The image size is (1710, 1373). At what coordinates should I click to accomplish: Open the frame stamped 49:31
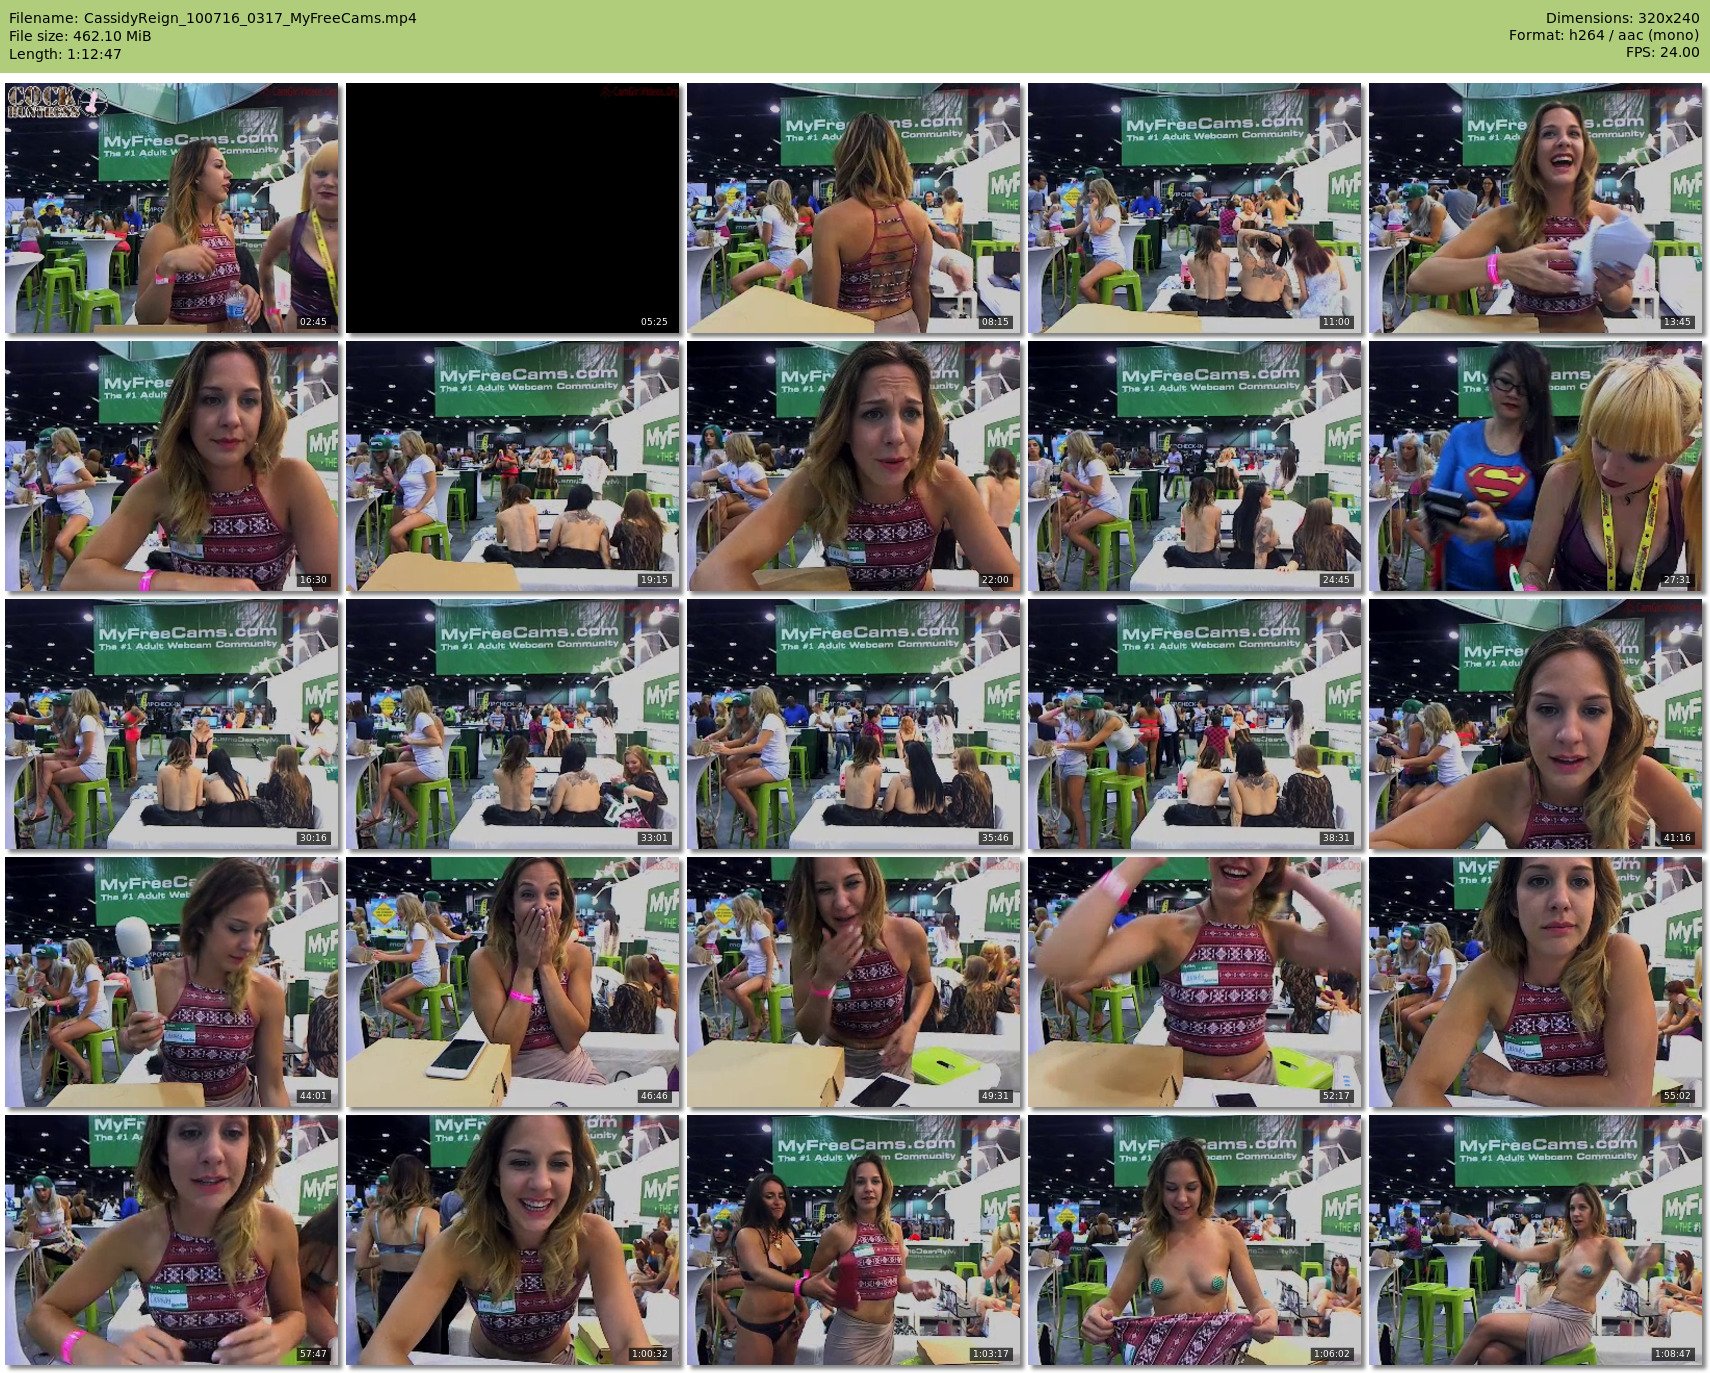[x=854, y=982]
